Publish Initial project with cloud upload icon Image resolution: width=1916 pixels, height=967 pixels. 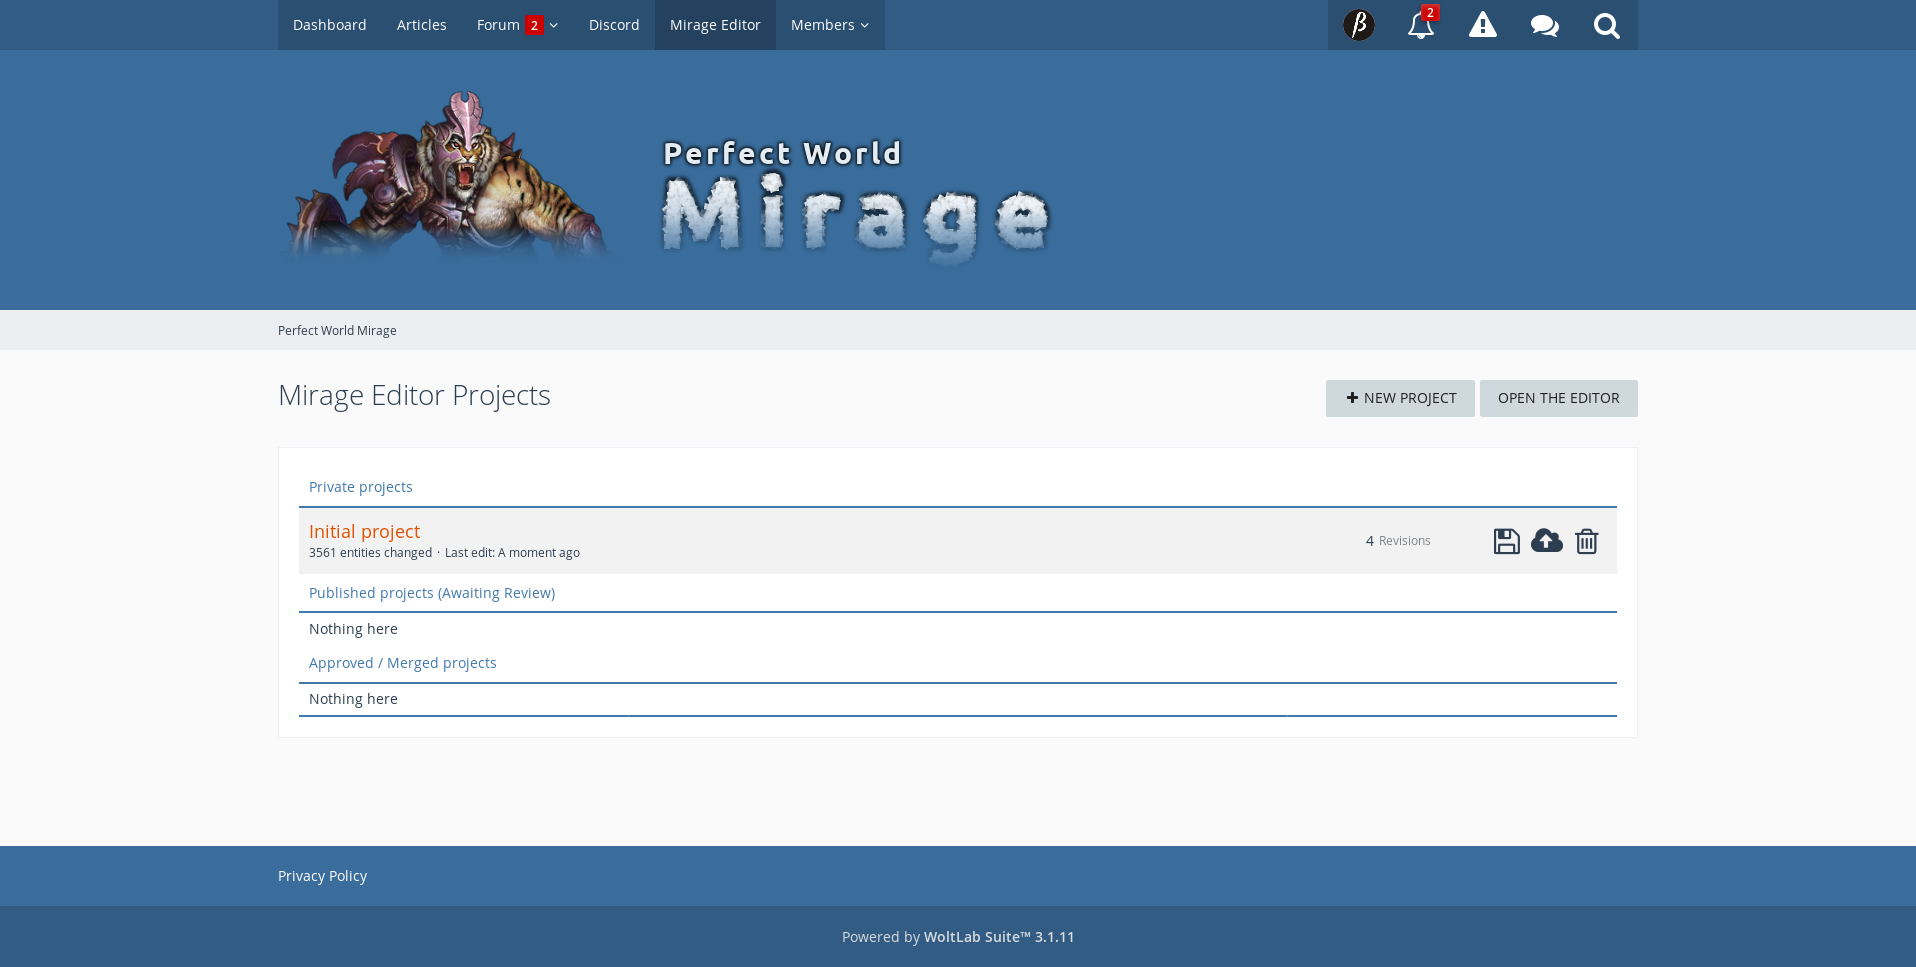[x=1546, y=541]
